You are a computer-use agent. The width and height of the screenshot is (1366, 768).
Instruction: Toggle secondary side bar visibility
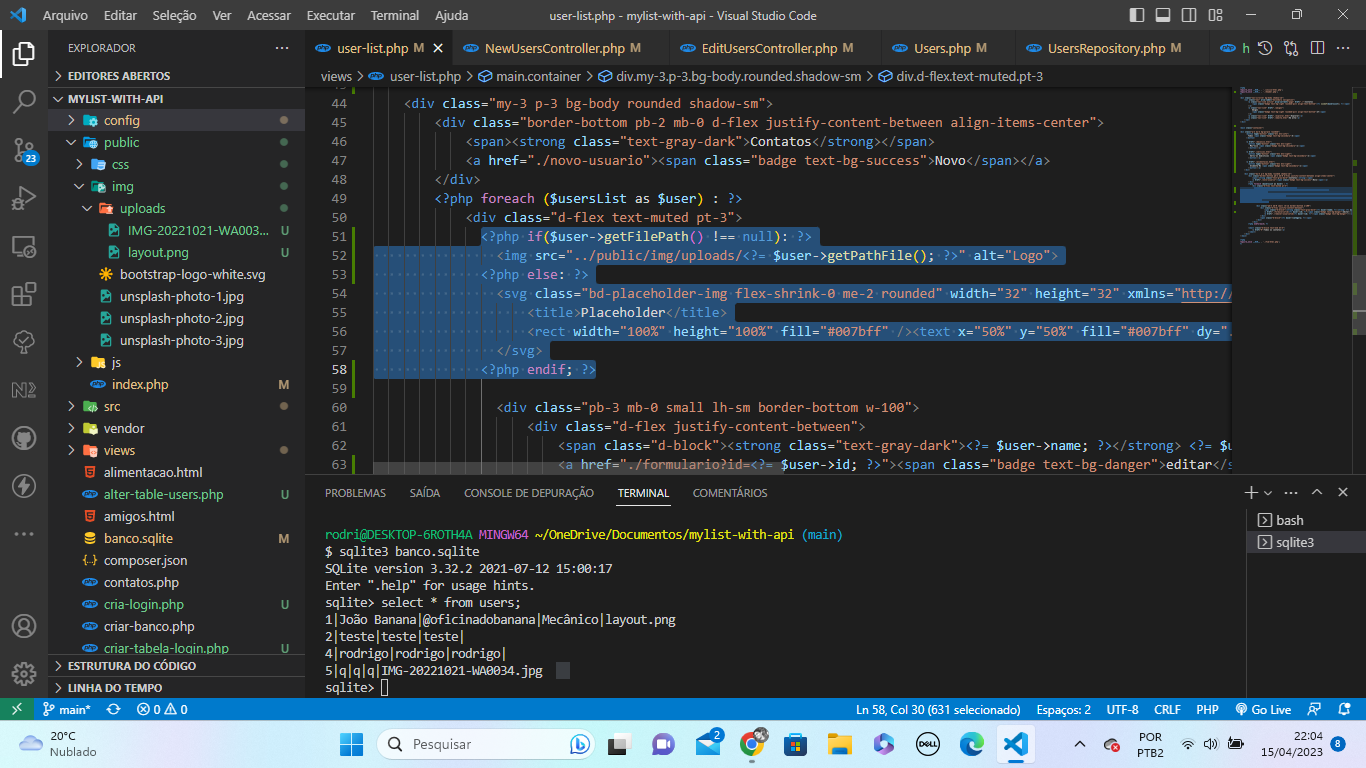pos(1189,15)
